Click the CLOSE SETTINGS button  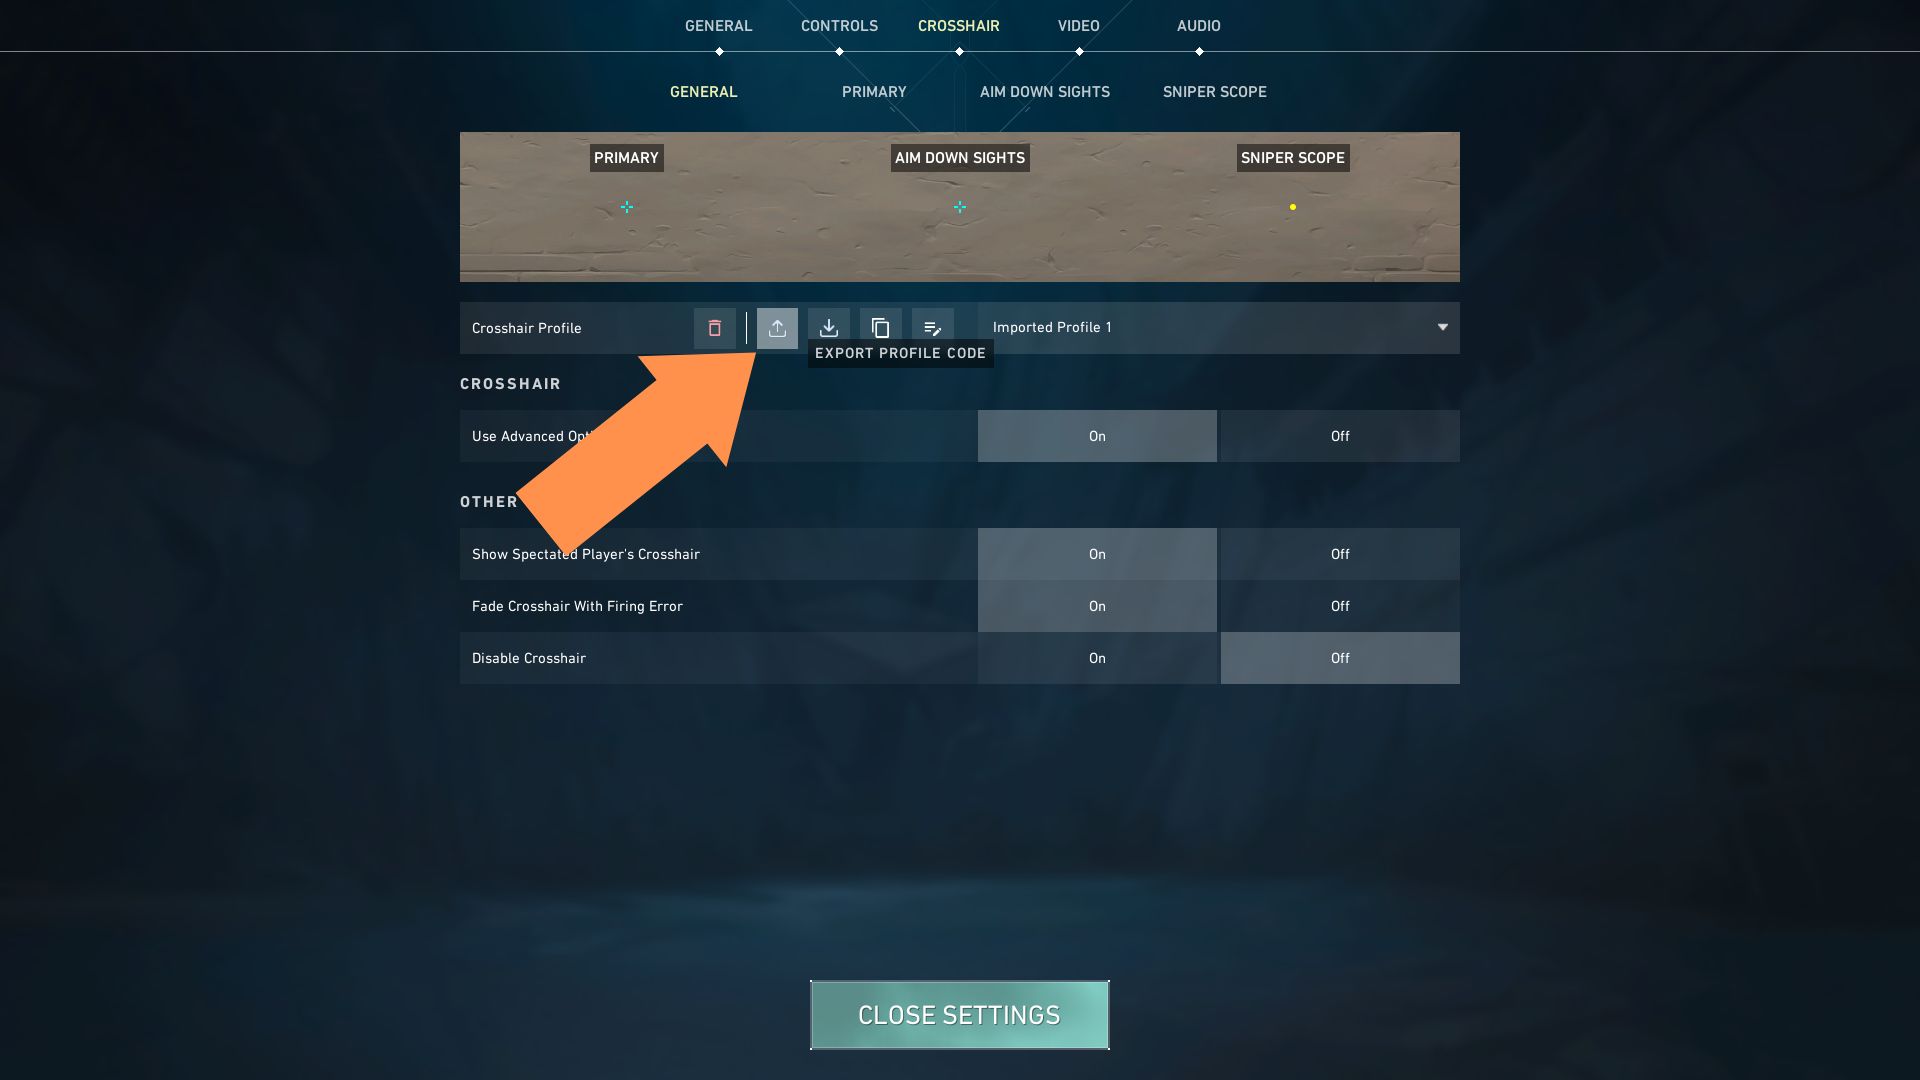click(959, 1014)
